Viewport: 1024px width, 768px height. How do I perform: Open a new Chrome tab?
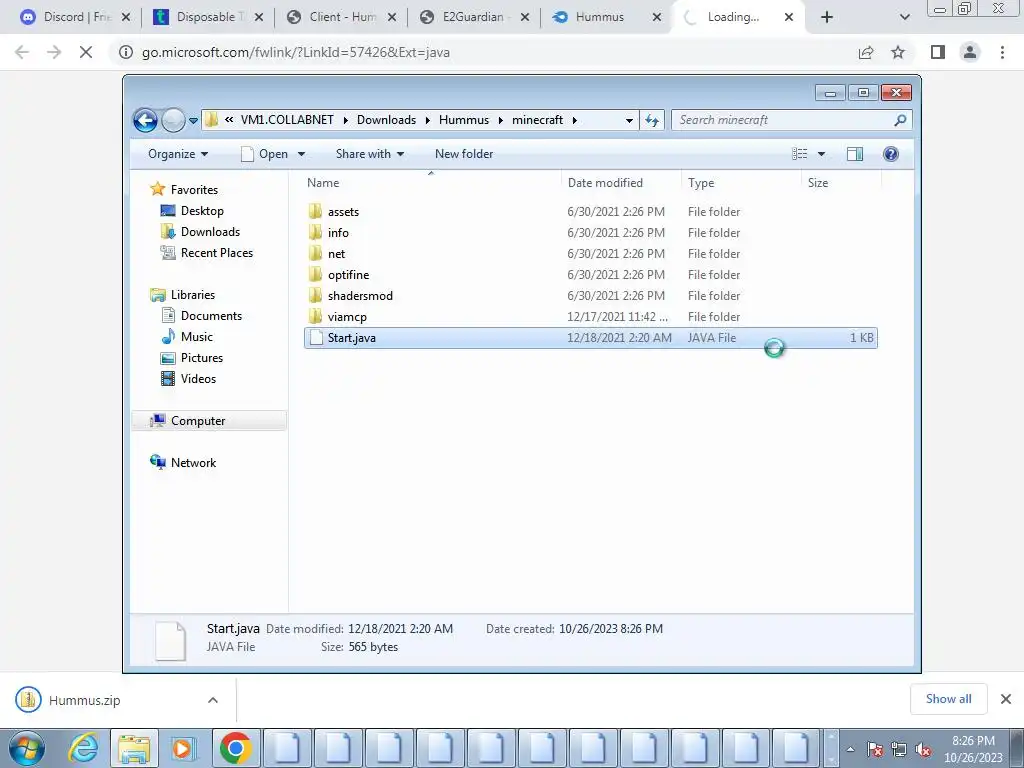(x=827, y=17)
